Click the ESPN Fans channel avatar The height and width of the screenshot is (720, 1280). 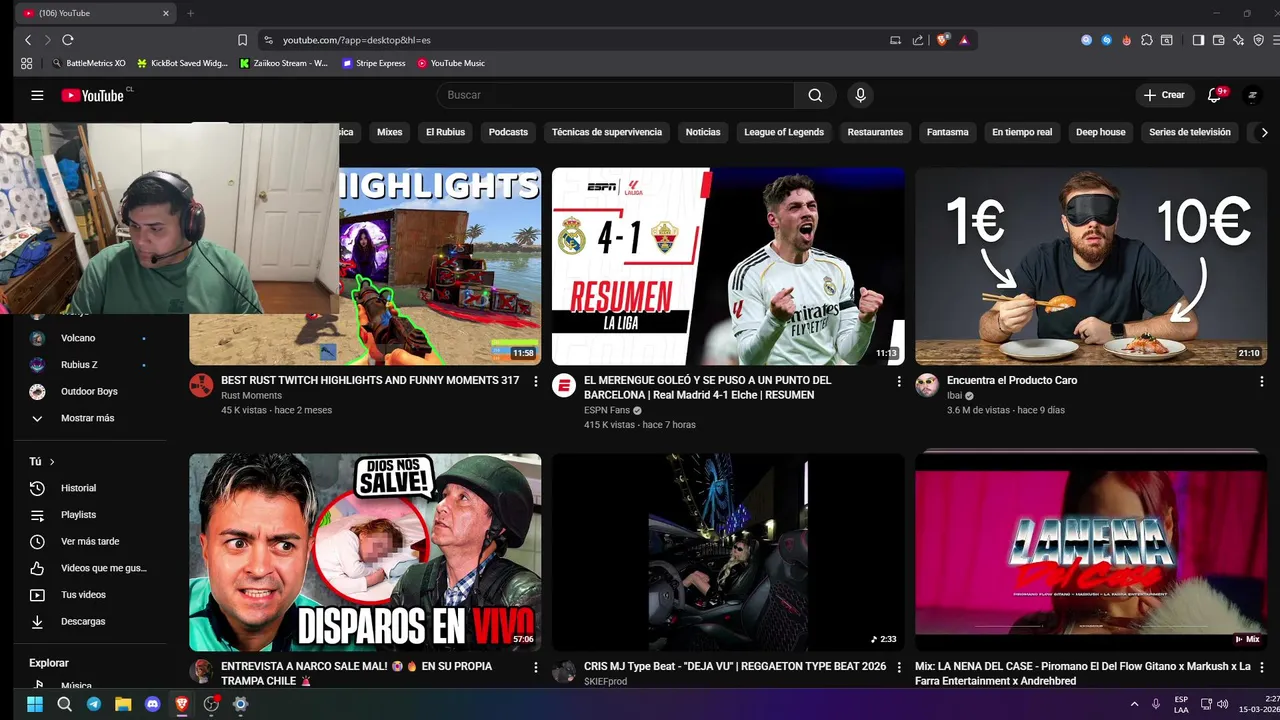pos(564,386)
